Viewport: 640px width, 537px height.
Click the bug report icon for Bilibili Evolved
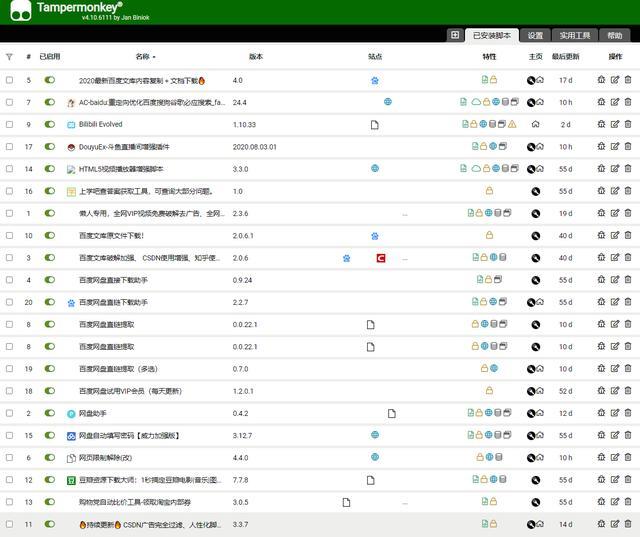(601, 124)
